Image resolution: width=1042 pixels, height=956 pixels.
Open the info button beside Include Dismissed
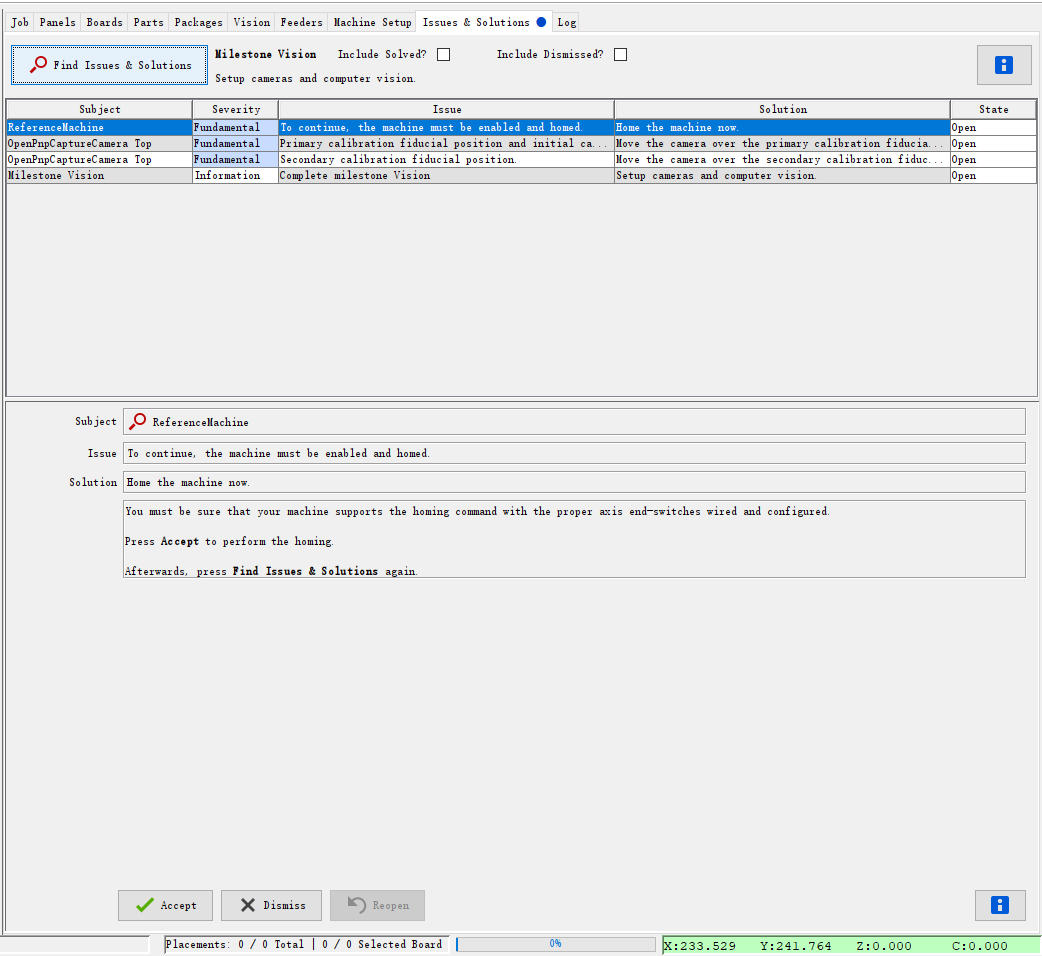coord(1003,65)
